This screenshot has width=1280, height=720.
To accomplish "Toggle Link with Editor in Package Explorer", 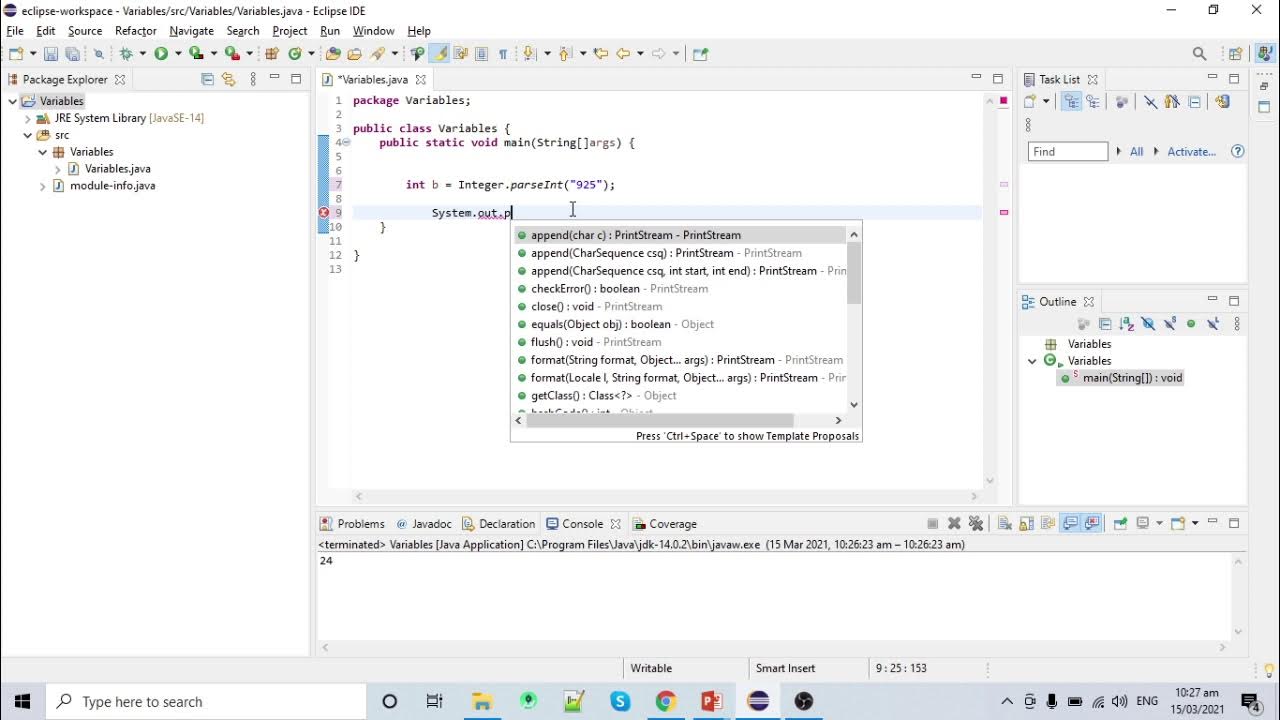I will coord(229,79).
